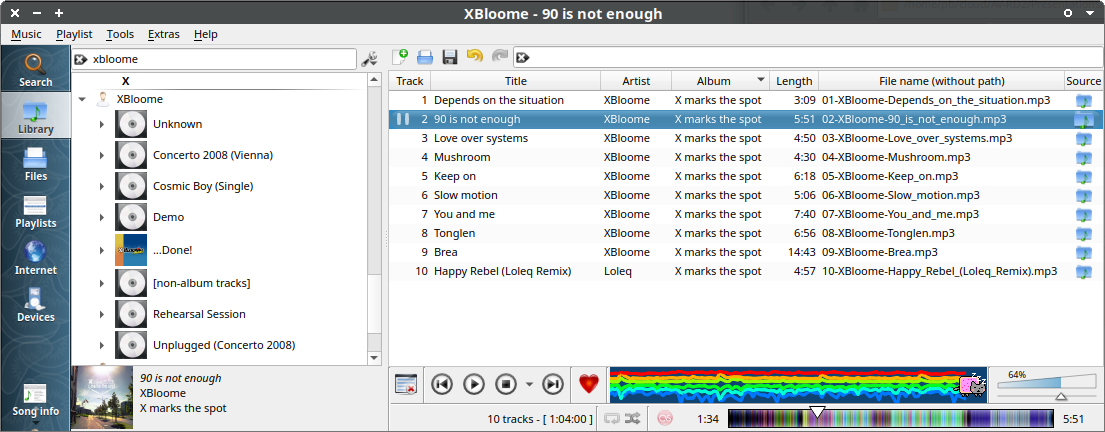Open library options wrench icon
Screen dimensions: 1105x432
(x=368, y=59)
